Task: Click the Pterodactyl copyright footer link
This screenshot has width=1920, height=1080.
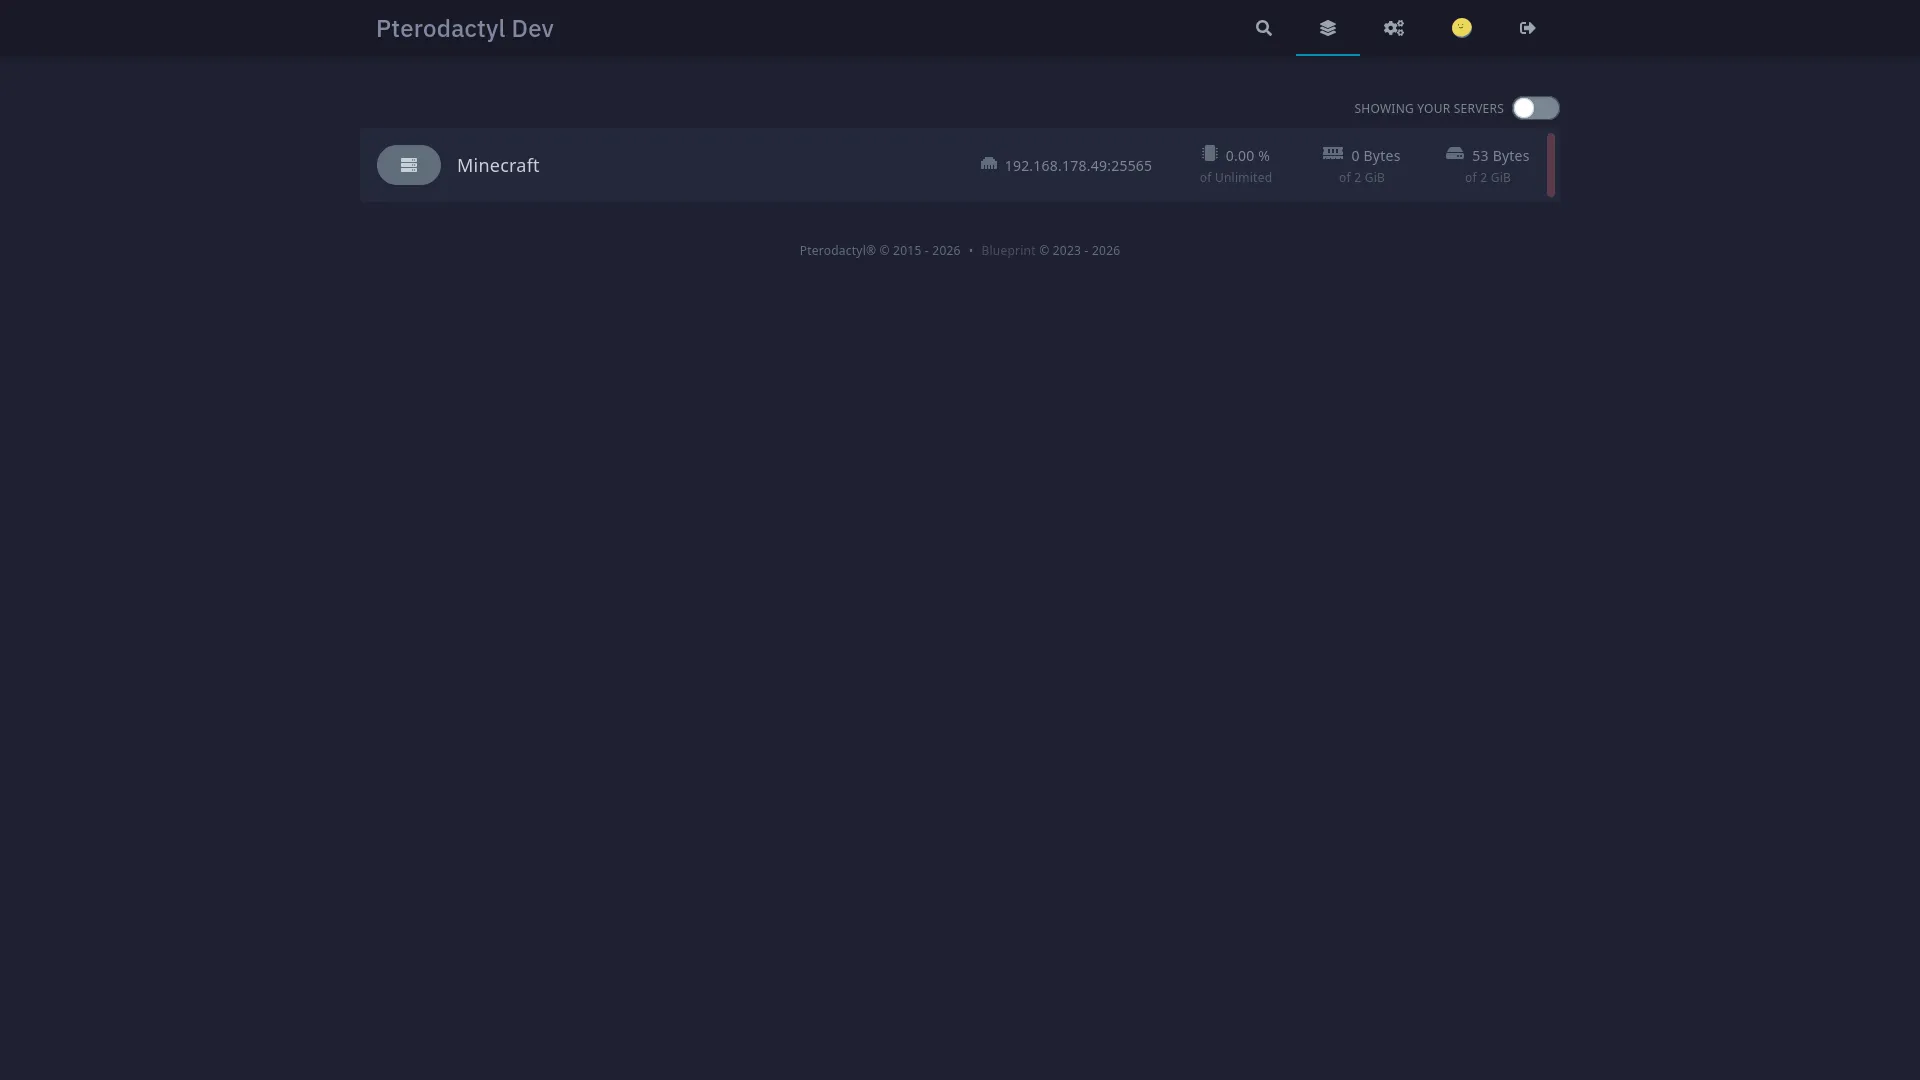Action: pos(837,251)
